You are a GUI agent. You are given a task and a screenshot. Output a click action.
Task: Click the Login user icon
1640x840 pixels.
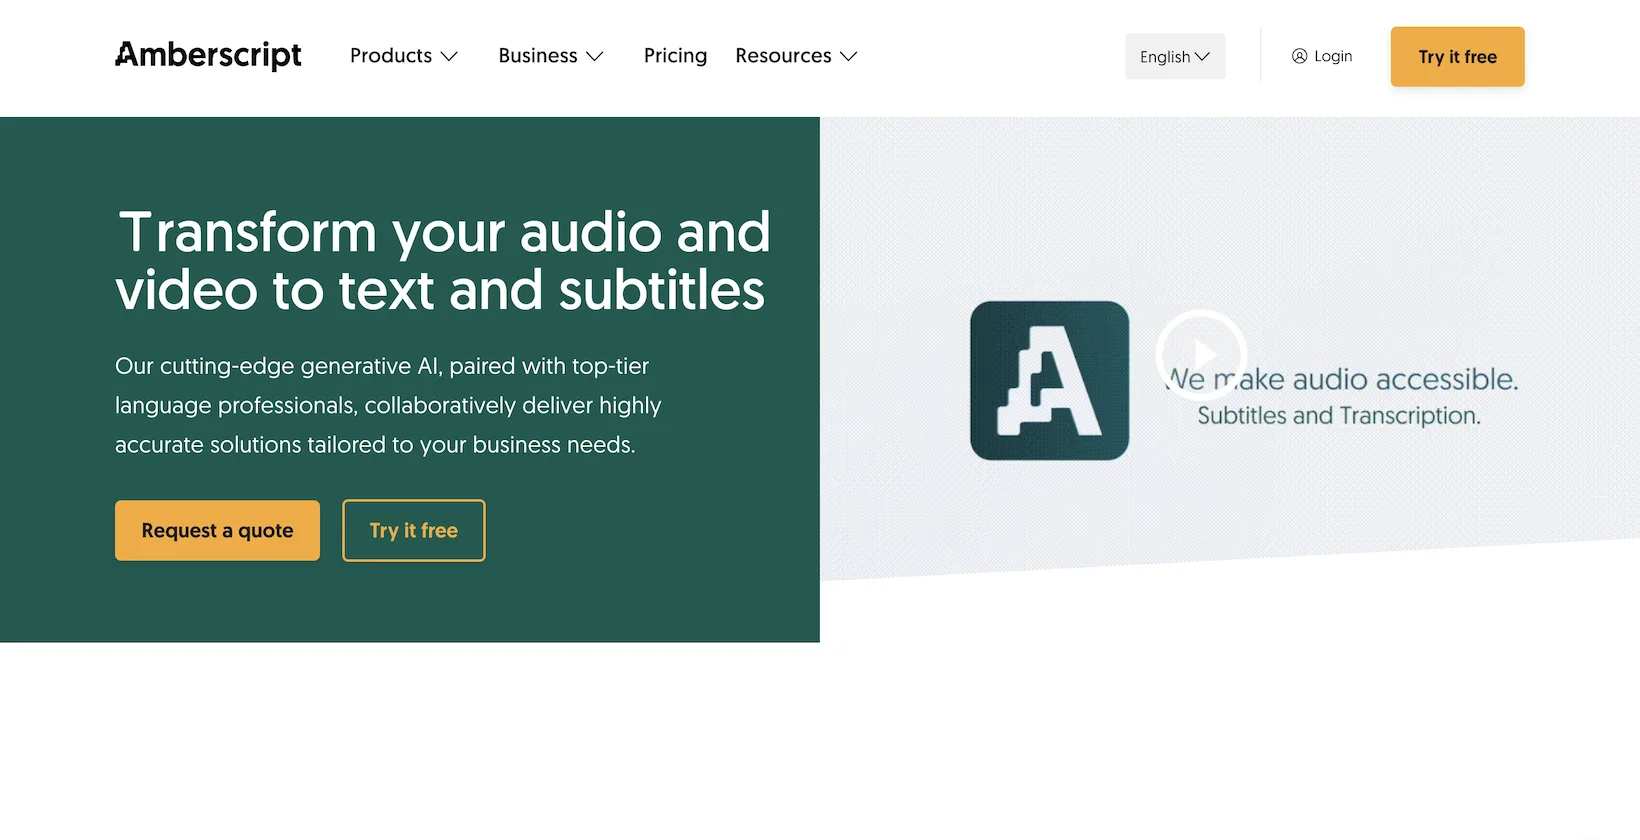tap(1299, 56)
